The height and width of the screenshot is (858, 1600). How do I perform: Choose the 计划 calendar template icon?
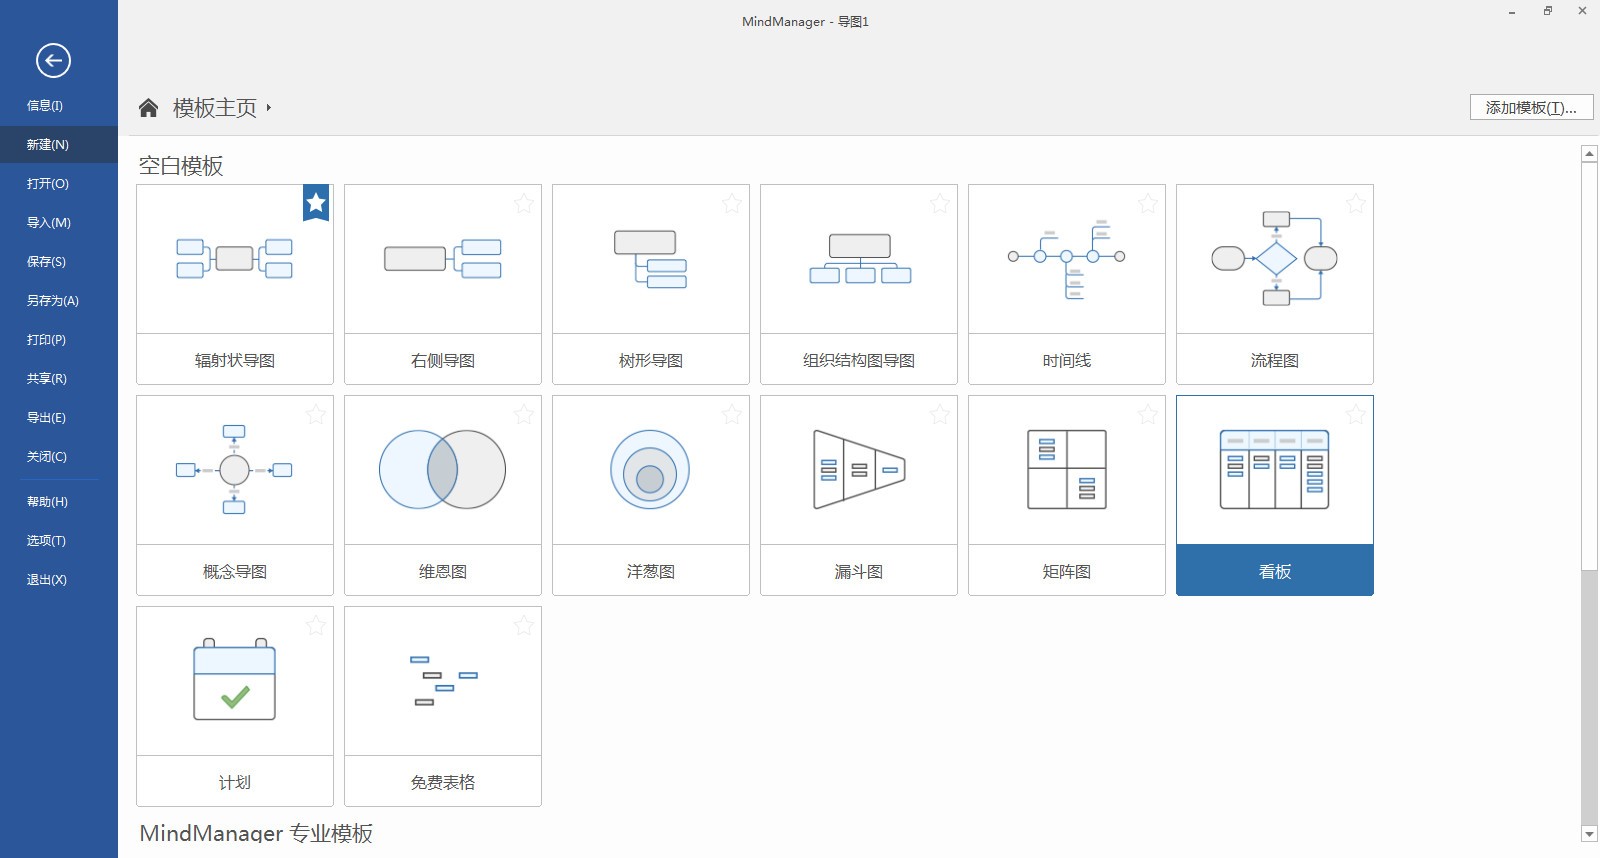[x=234, y=681]
